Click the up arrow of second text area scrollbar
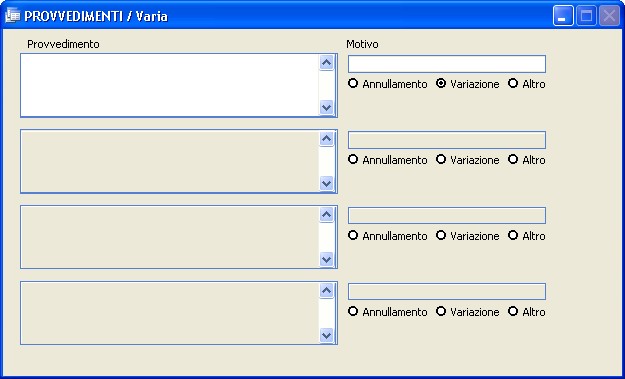625x379 pixels. click(326, 139)
